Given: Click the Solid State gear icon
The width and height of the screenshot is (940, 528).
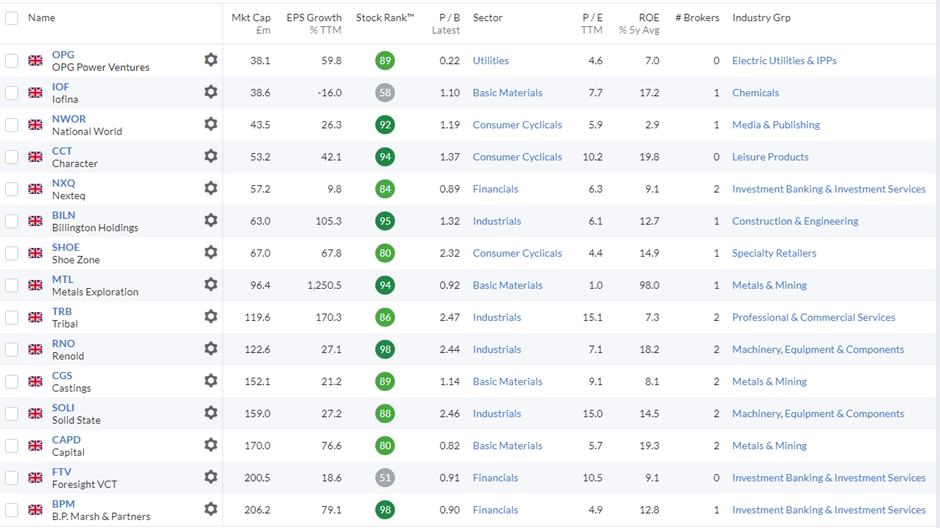Looking at the screenshot, I should 210,412.
